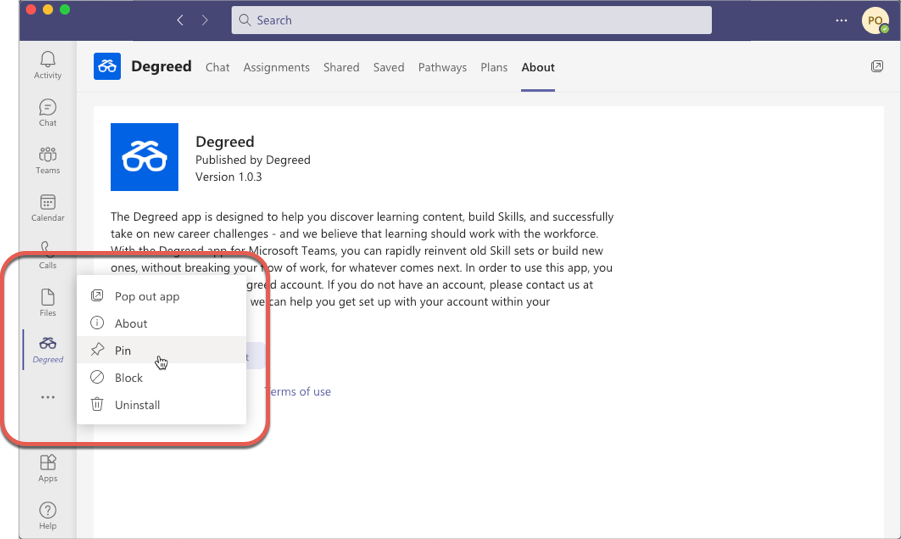The height and width of the screenshot is (539, 901).
Task: Switch to the Shared tab
Action: (341, 67)
